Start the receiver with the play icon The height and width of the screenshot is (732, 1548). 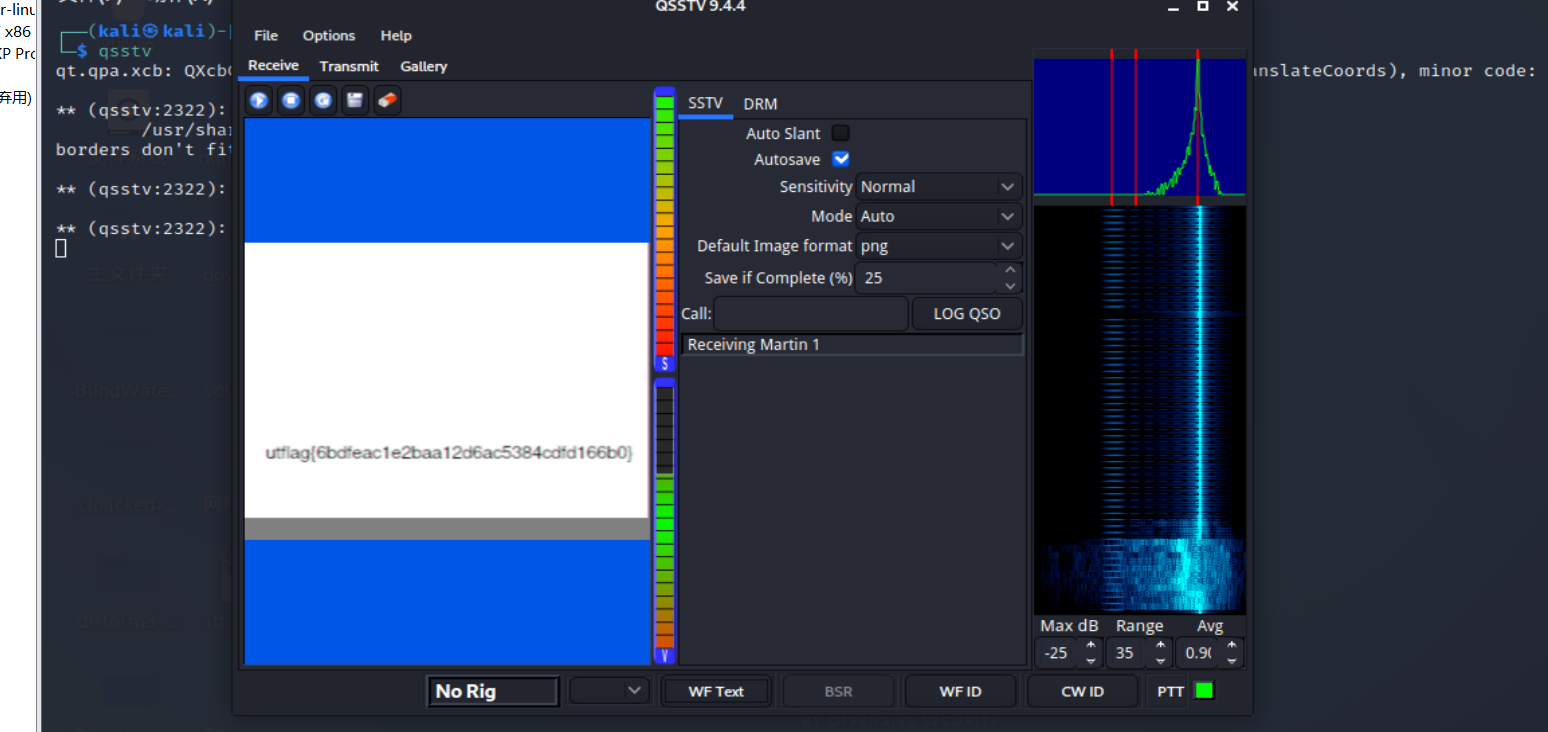point(259,100)
